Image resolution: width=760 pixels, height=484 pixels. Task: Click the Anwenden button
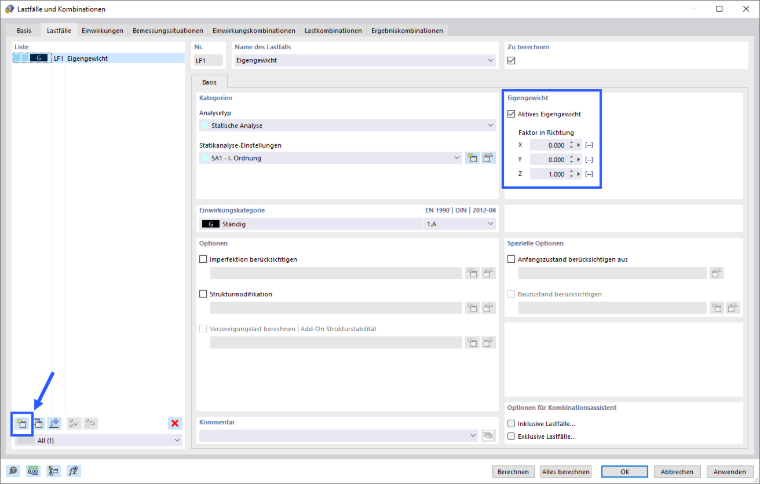point(729,471)
